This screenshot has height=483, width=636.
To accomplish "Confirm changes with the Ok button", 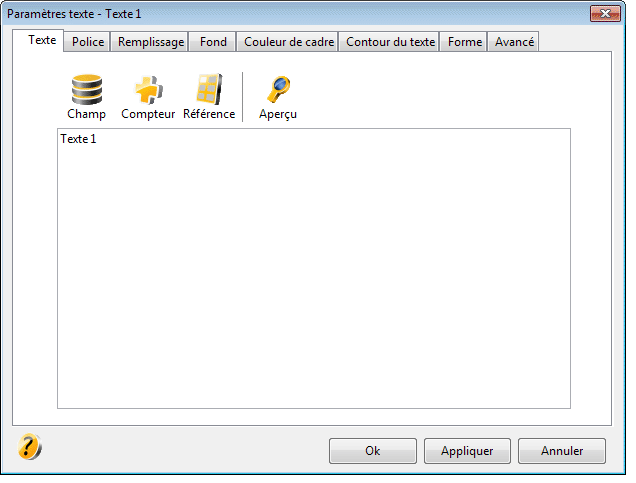I will click(x=373, y=451).
